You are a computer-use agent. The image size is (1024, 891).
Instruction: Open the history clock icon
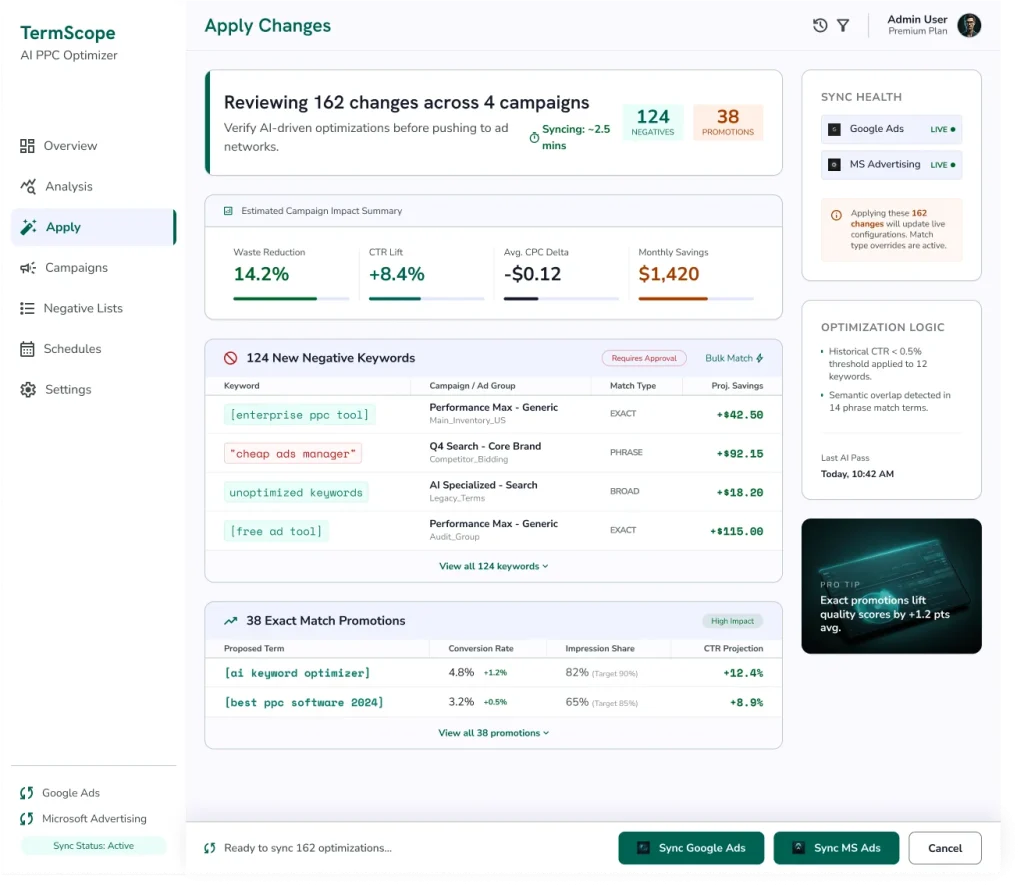[x=820, y=25]
